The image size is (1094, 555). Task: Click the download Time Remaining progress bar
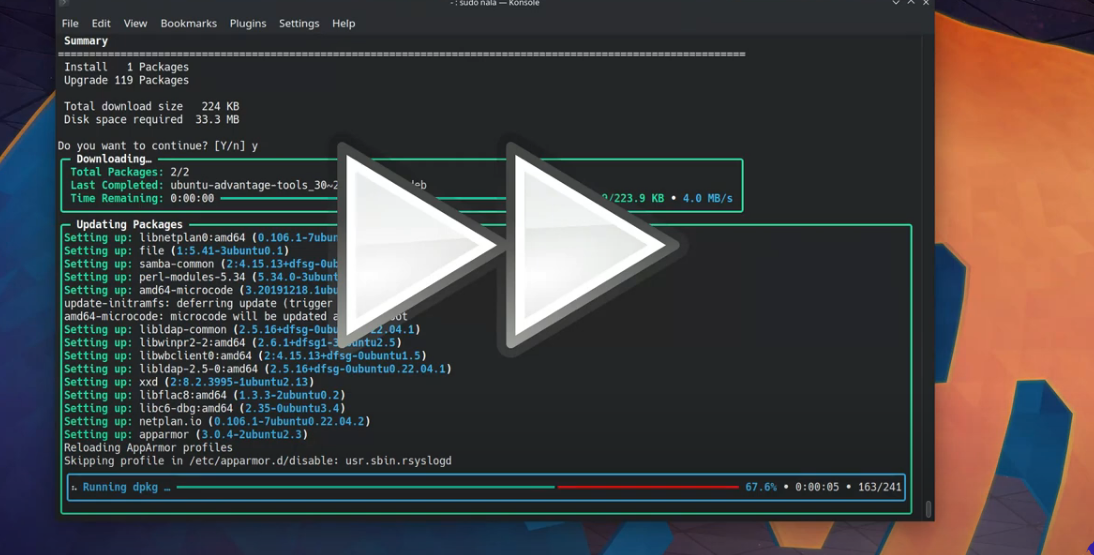tap(280, 199)
